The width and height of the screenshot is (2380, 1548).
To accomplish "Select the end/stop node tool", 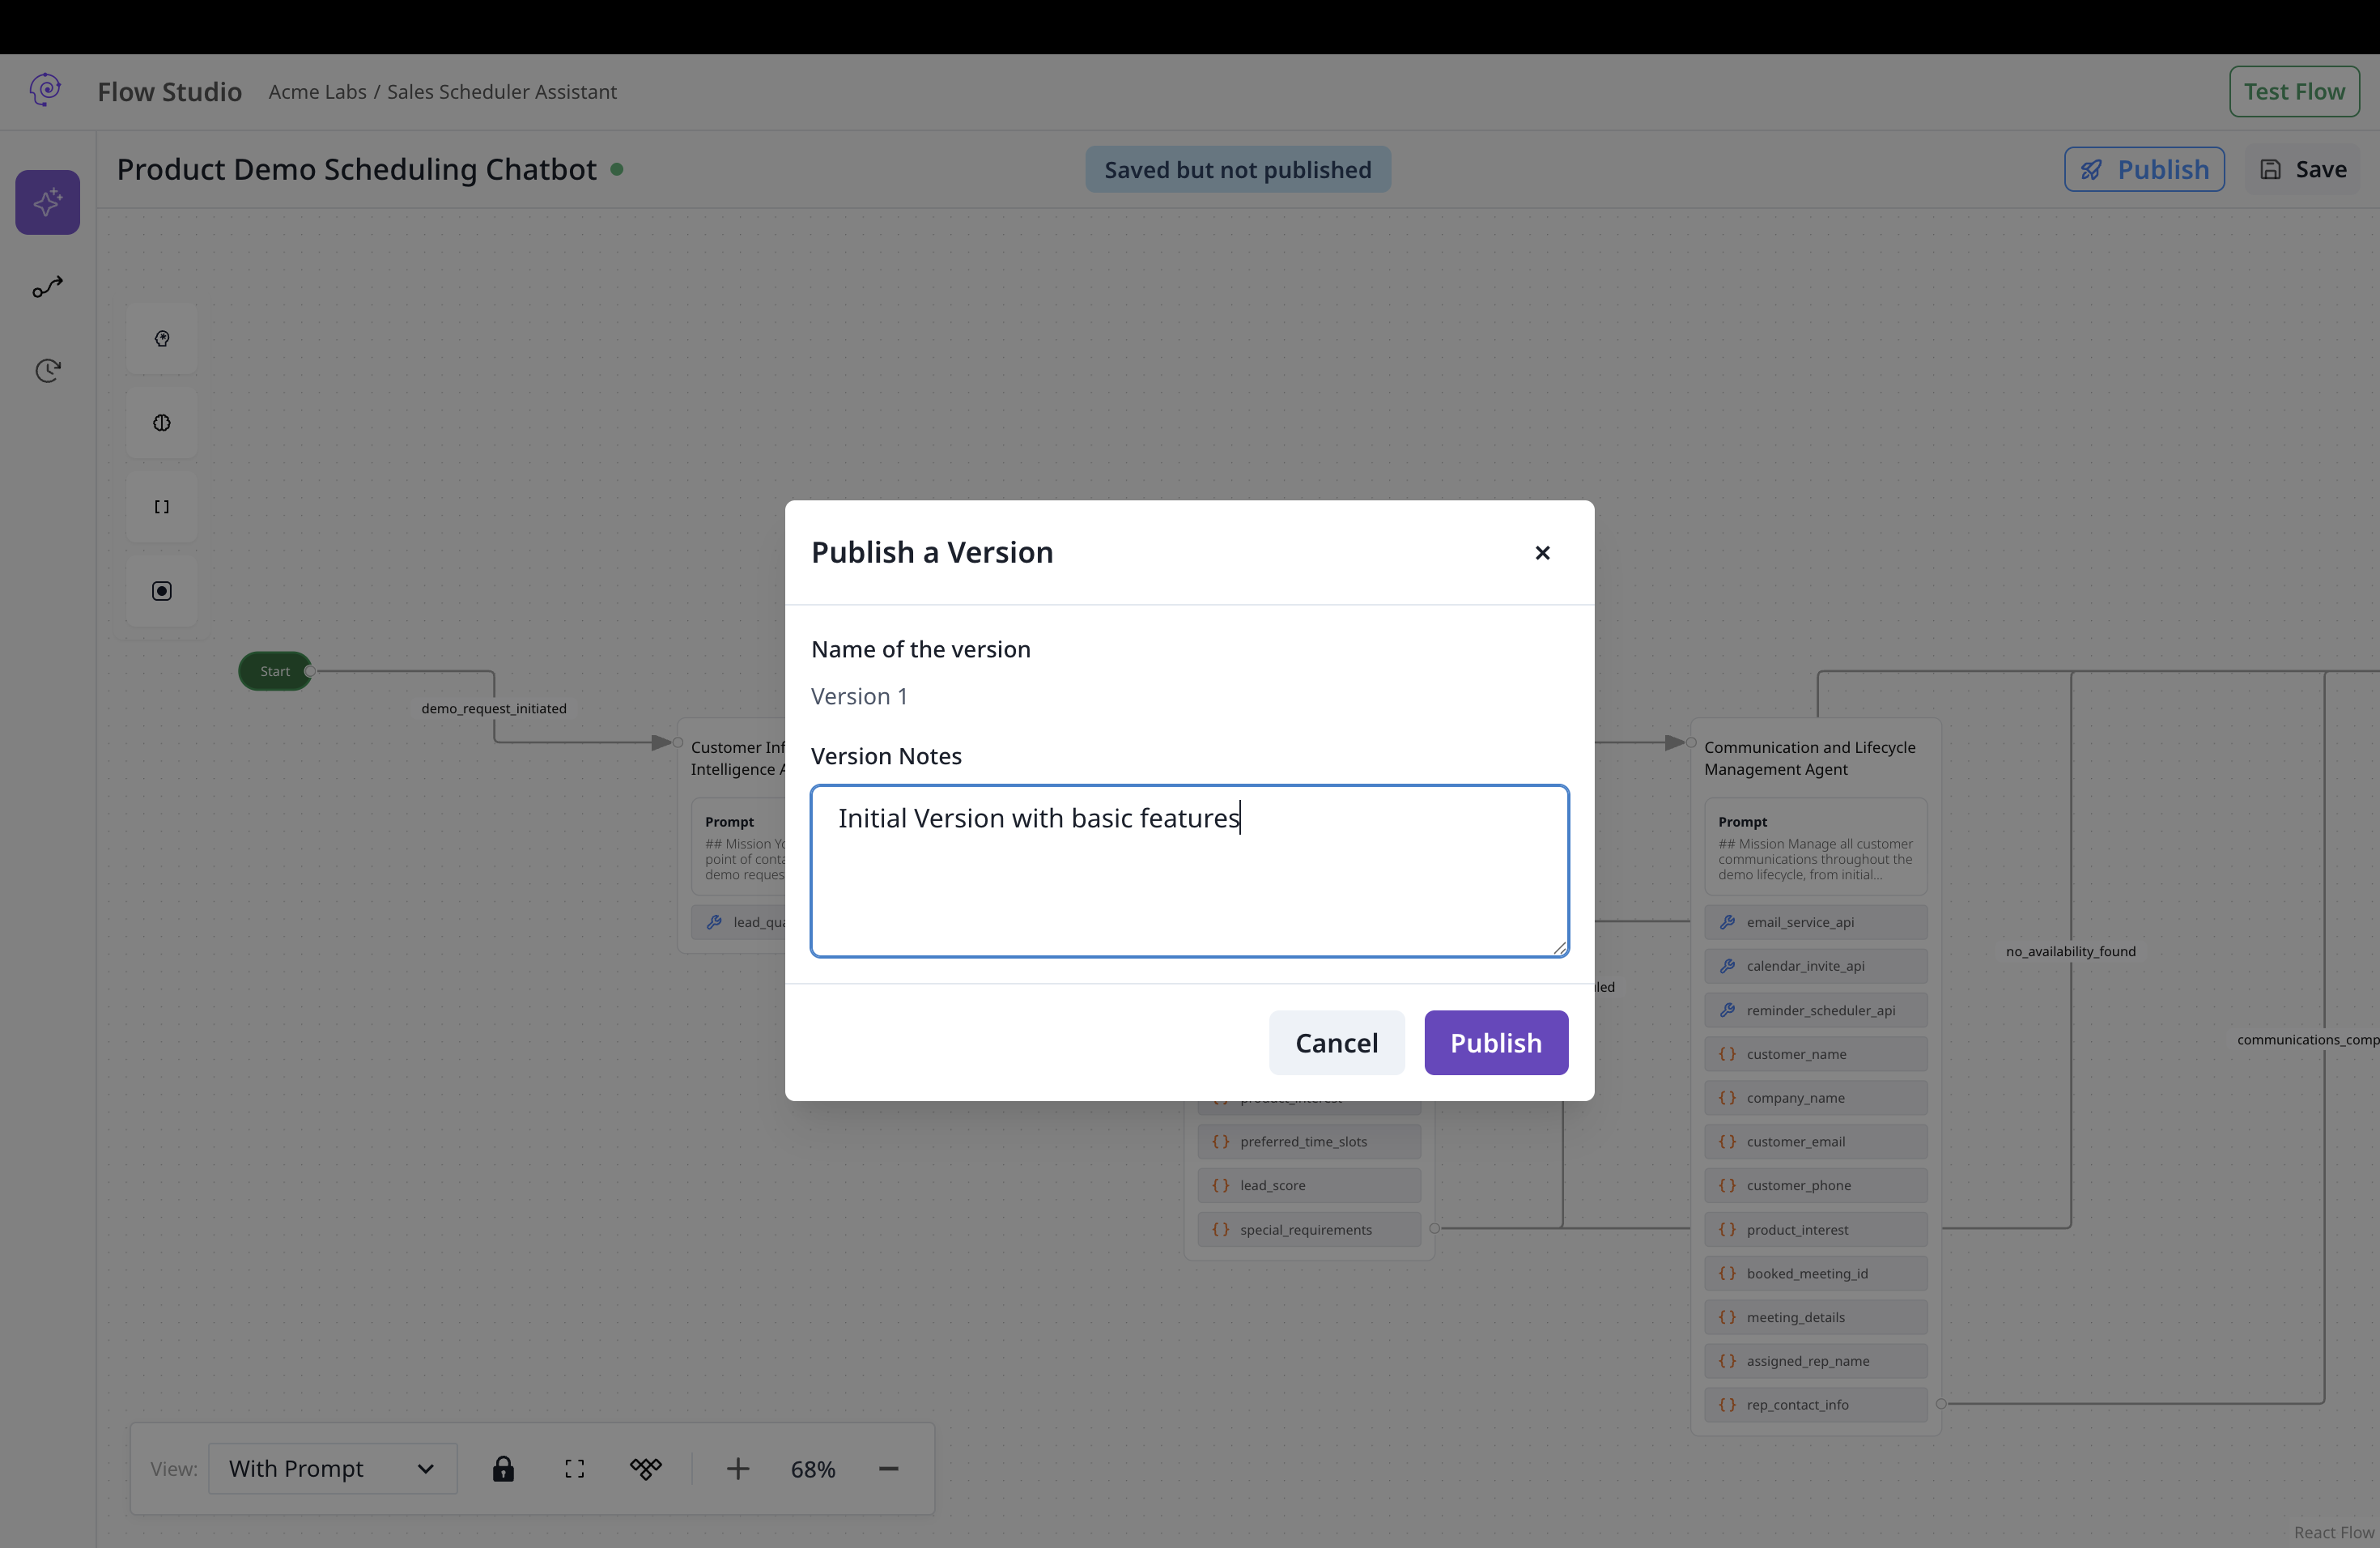I will click(x=161, y=591).
